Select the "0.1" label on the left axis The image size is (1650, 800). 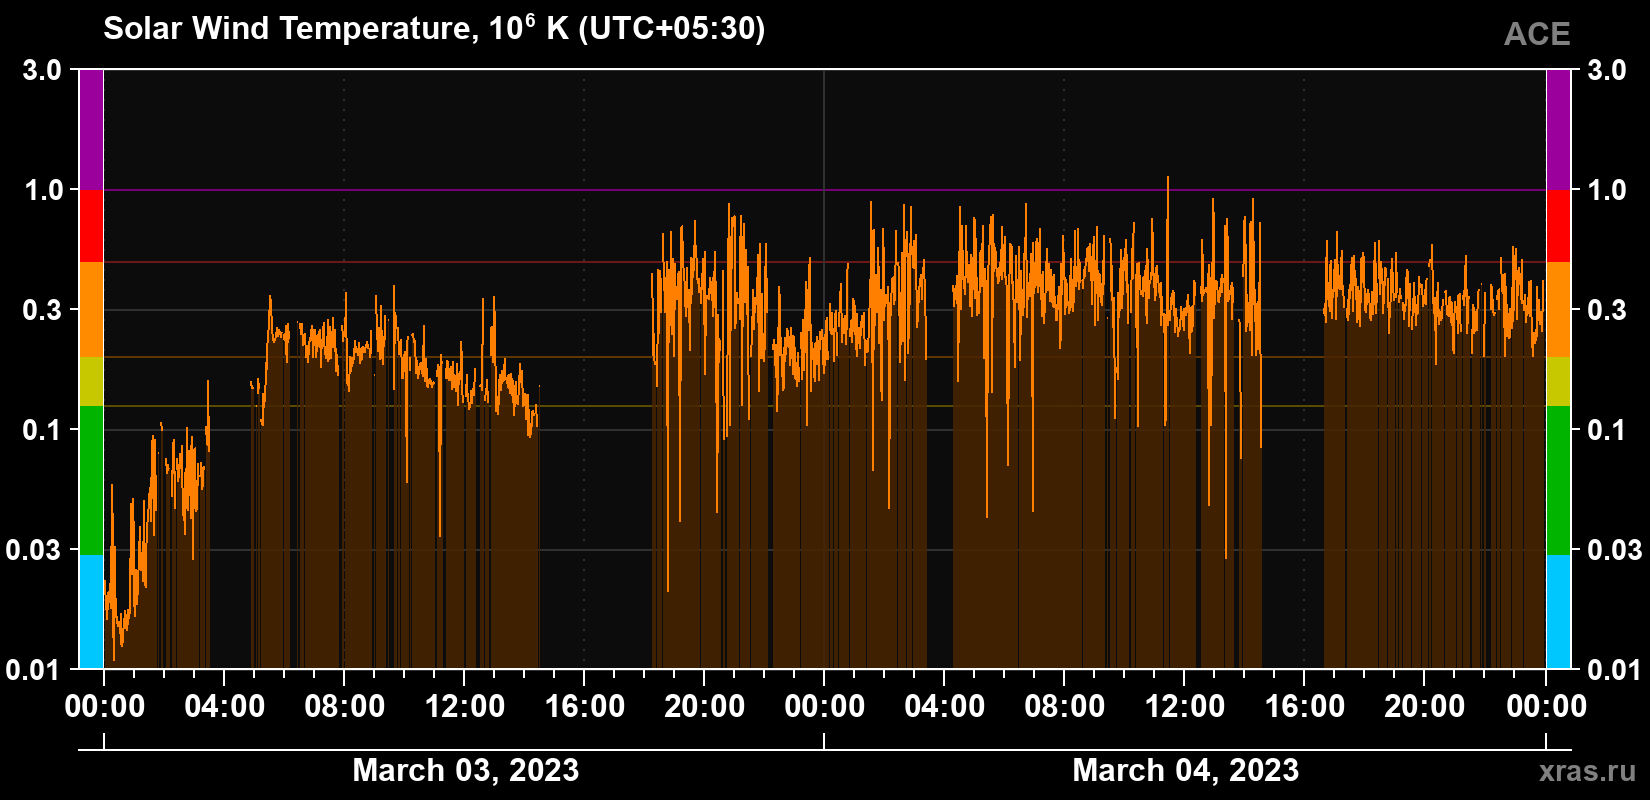[43, 430]
